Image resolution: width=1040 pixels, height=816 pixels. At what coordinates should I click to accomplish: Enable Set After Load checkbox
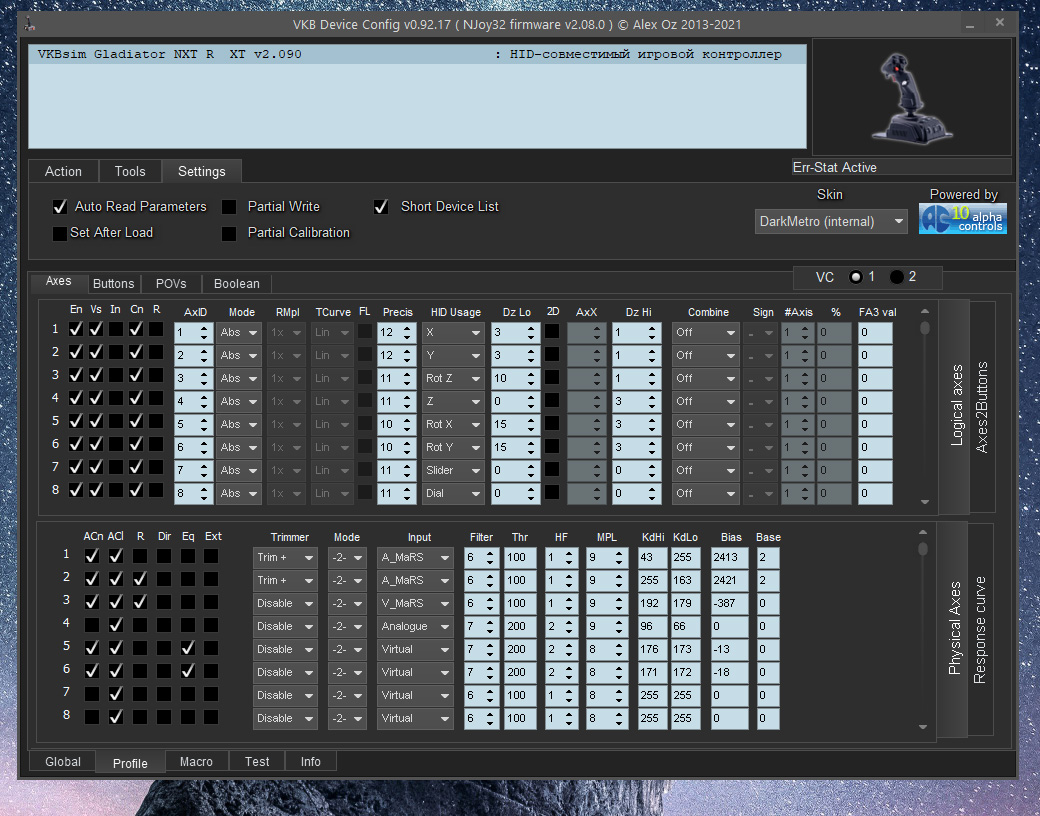point(60,233)
